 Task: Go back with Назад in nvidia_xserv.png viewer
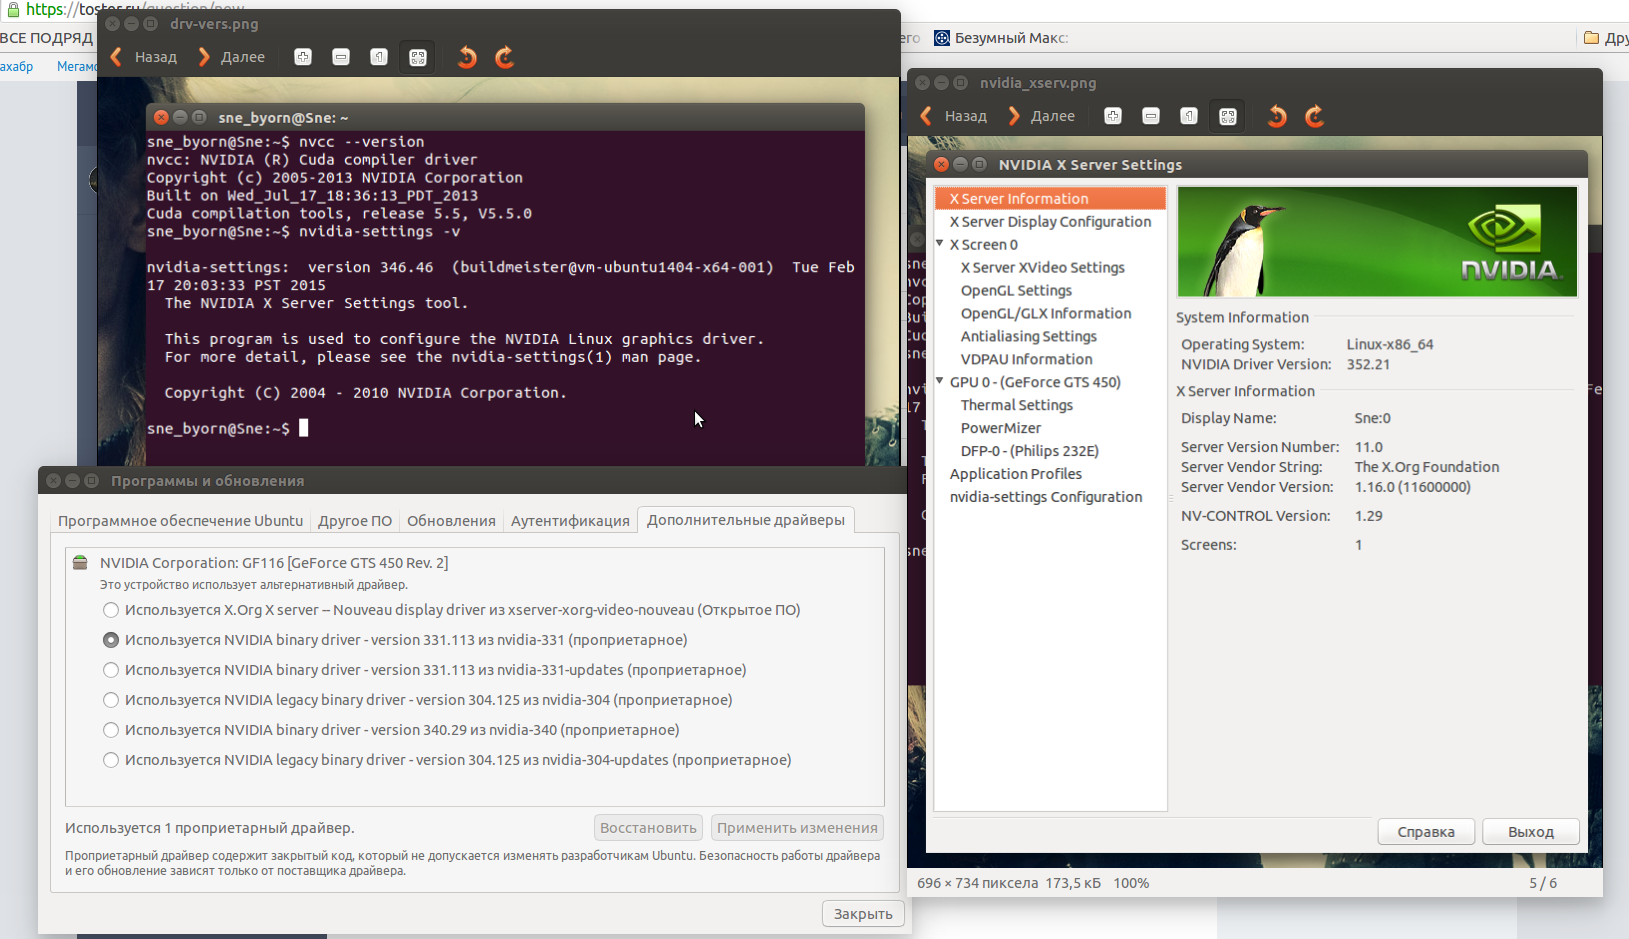953,116
